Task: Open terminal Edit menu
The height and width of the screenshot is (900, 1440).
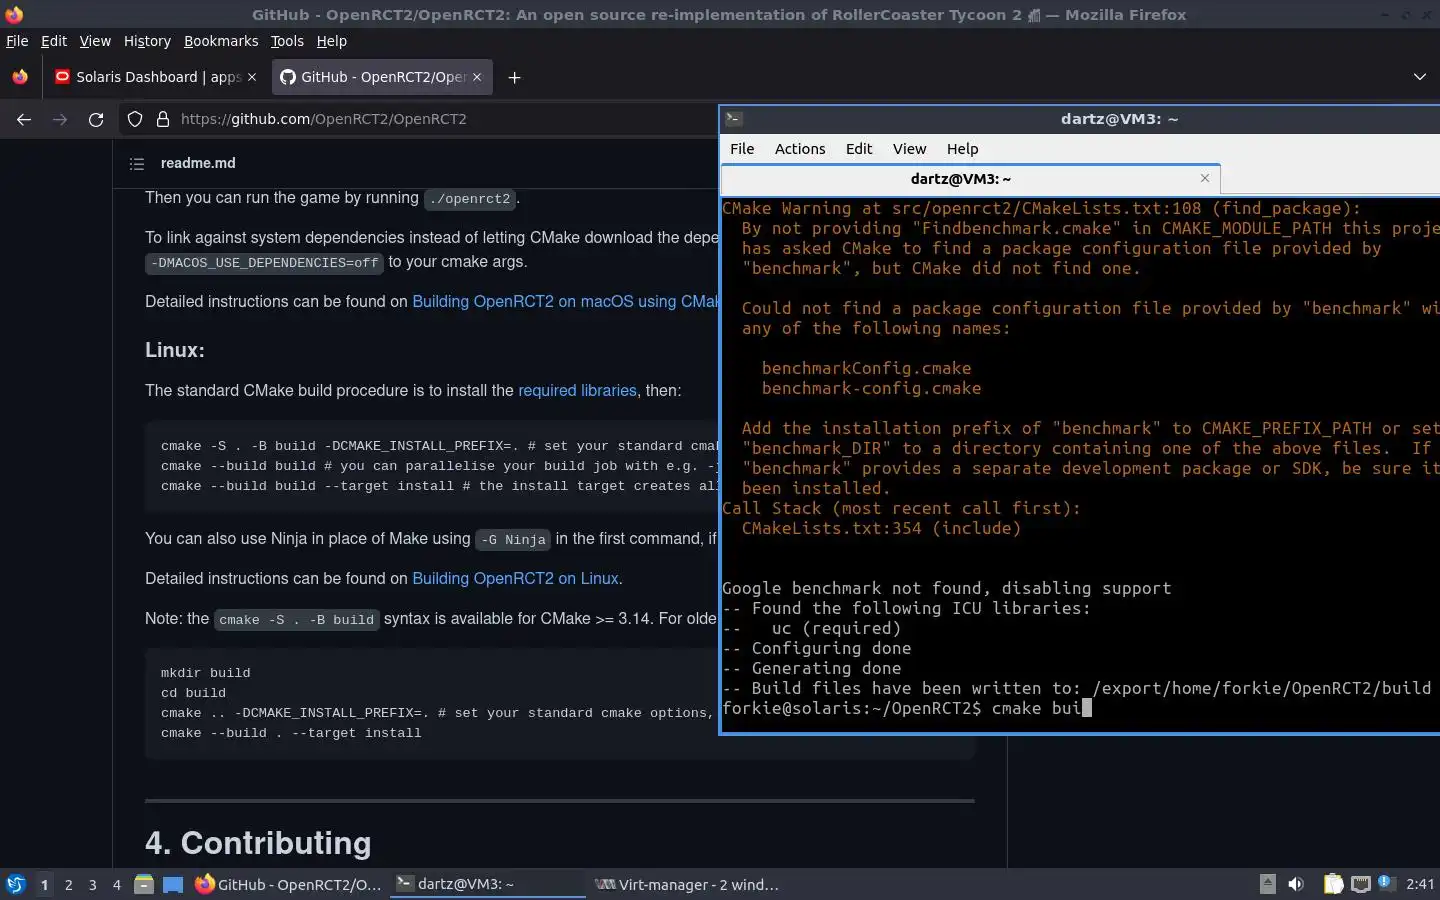Action: 859,149
